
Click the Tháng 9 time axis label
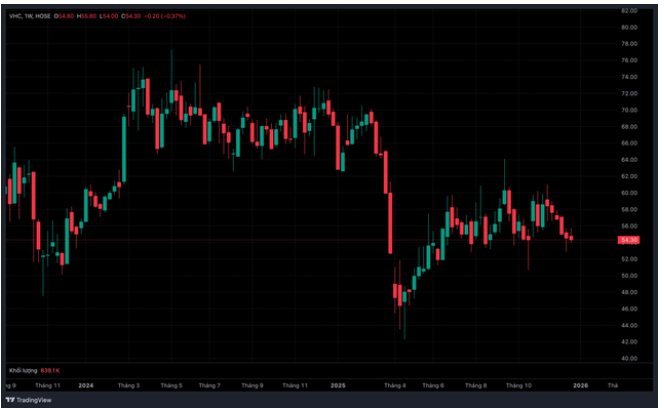252,386
